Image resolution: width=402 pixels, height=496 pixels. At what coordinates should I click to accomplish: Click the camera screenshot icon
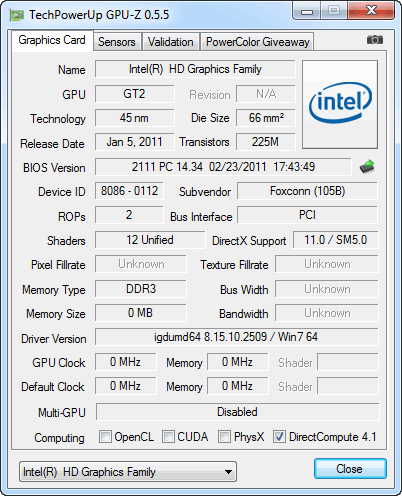pyautogui.click(x=375, y=40)
